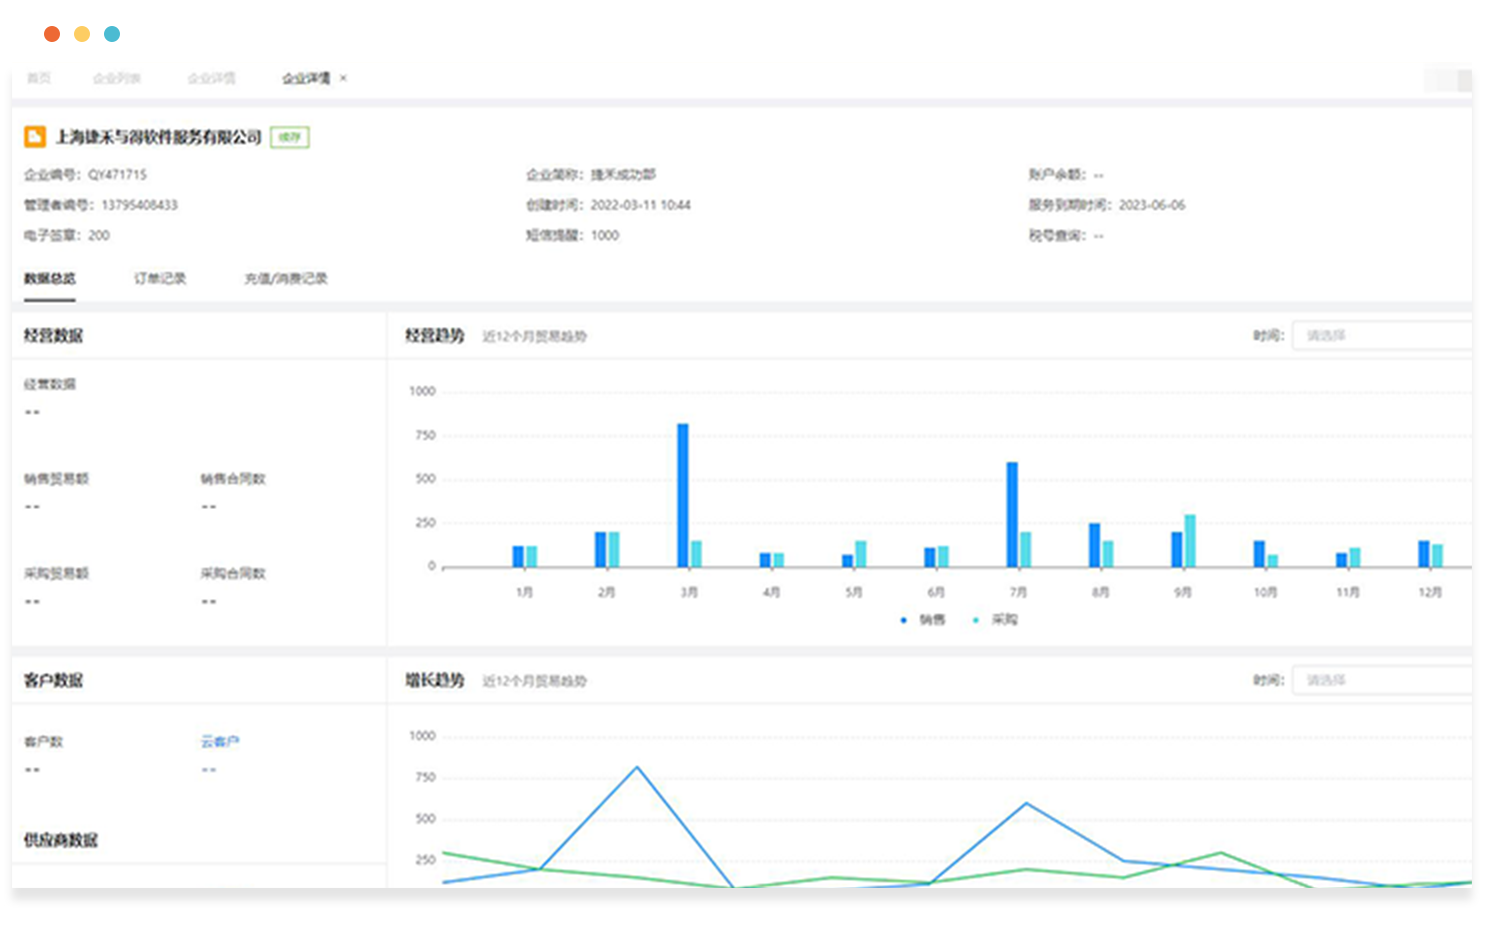Select the active 企业详情 tab label
The width and height of the screenshot is (1488, 926).
(306, 78)
